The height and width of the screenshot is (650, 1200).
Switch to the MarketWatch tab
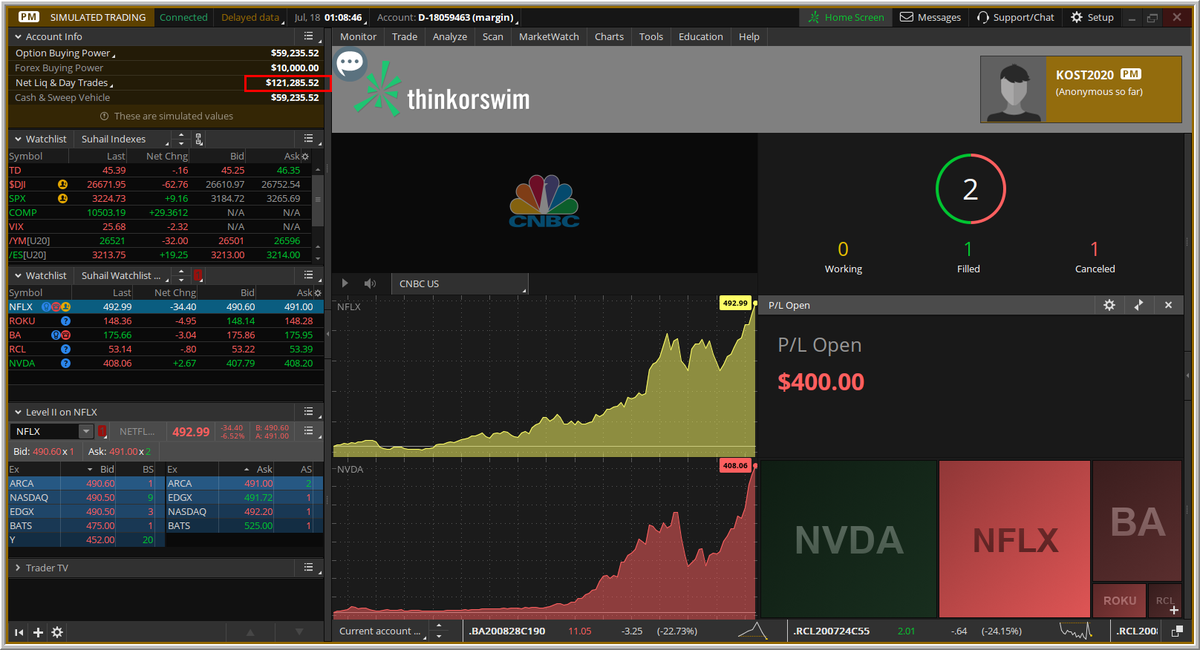point(549,37)
